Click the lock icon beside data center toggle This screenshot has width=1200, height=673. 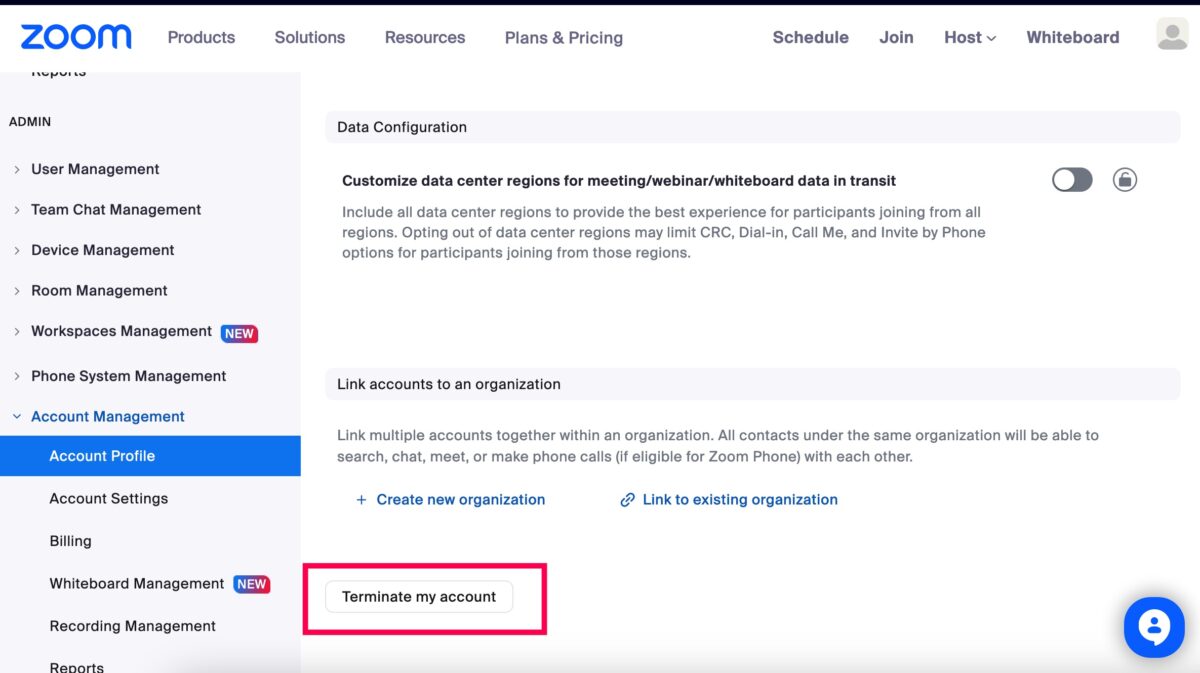tap(1125, 180)
